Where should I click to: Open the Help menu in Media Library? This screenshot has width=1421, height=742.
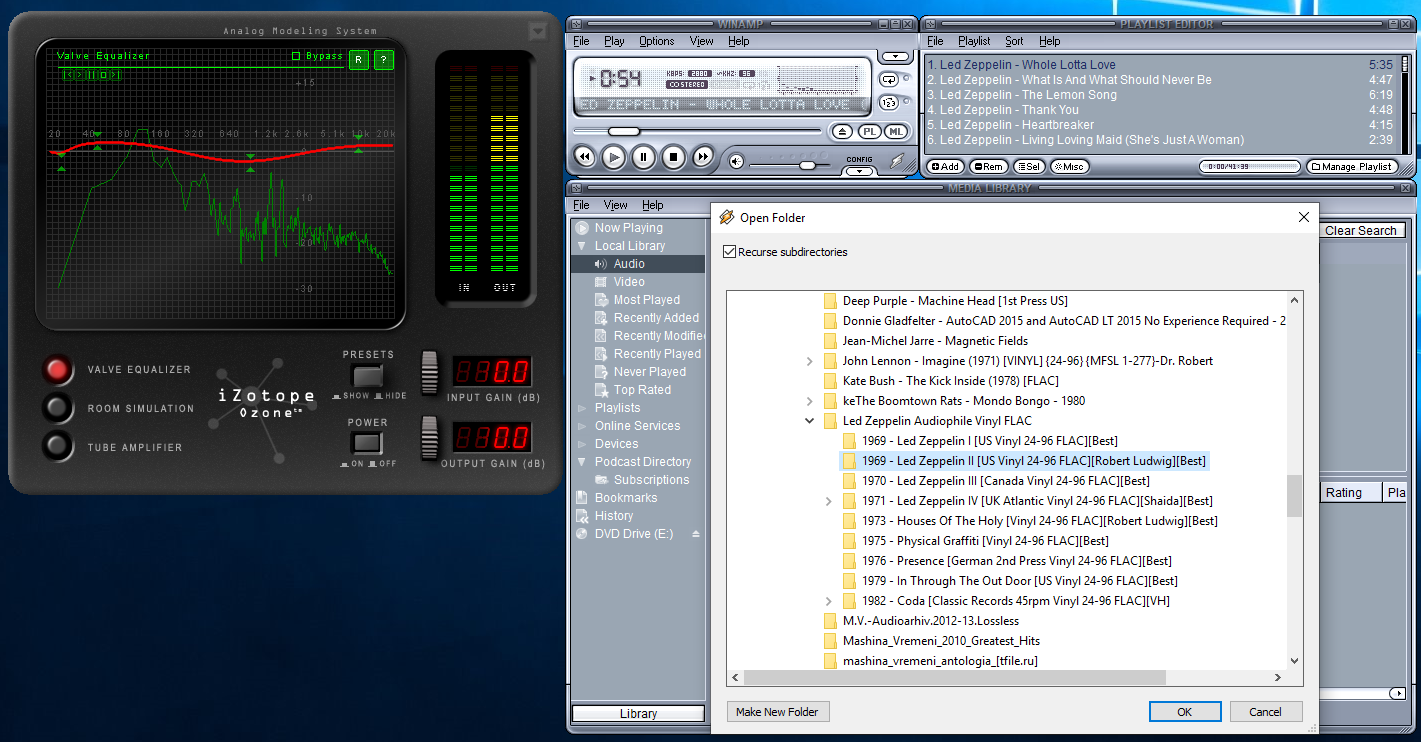[x=653, y=205]
